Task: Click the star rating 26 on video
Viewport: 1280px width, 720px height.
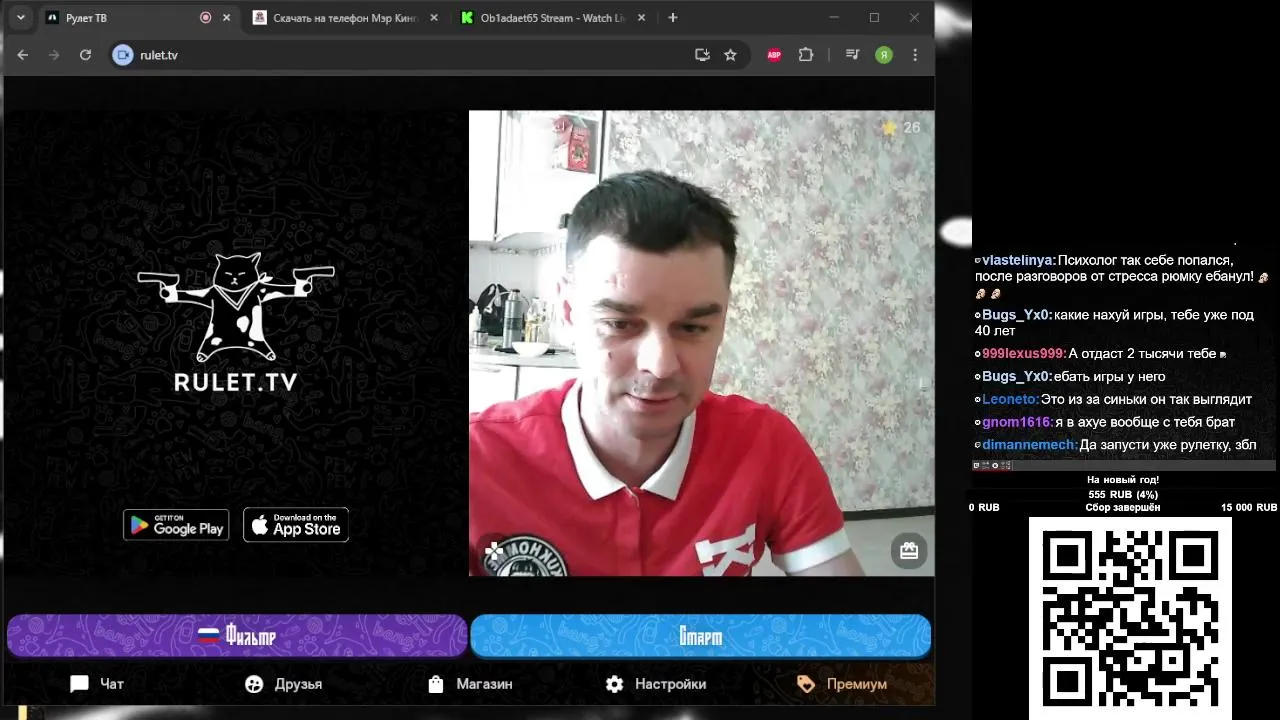Action: click(900, 127)
